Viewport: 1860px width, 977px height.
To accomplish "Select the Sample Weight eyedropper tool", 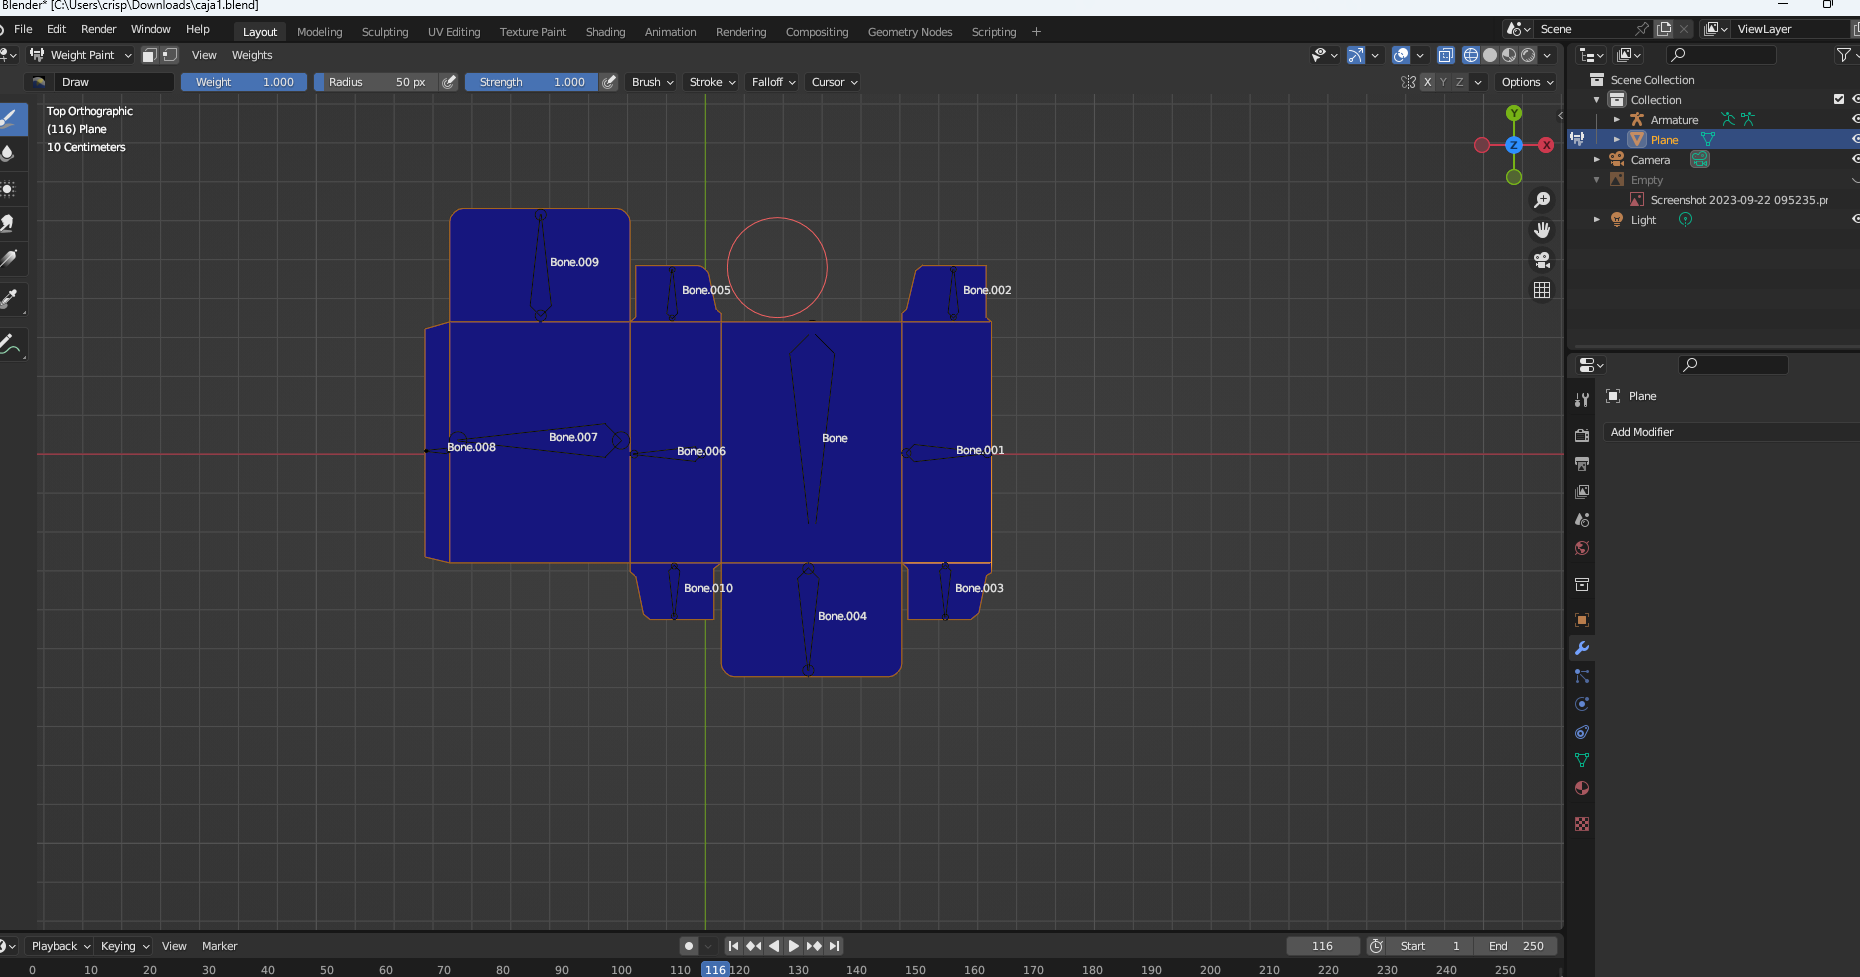I will pyautogui.click(x=10, y=298).
